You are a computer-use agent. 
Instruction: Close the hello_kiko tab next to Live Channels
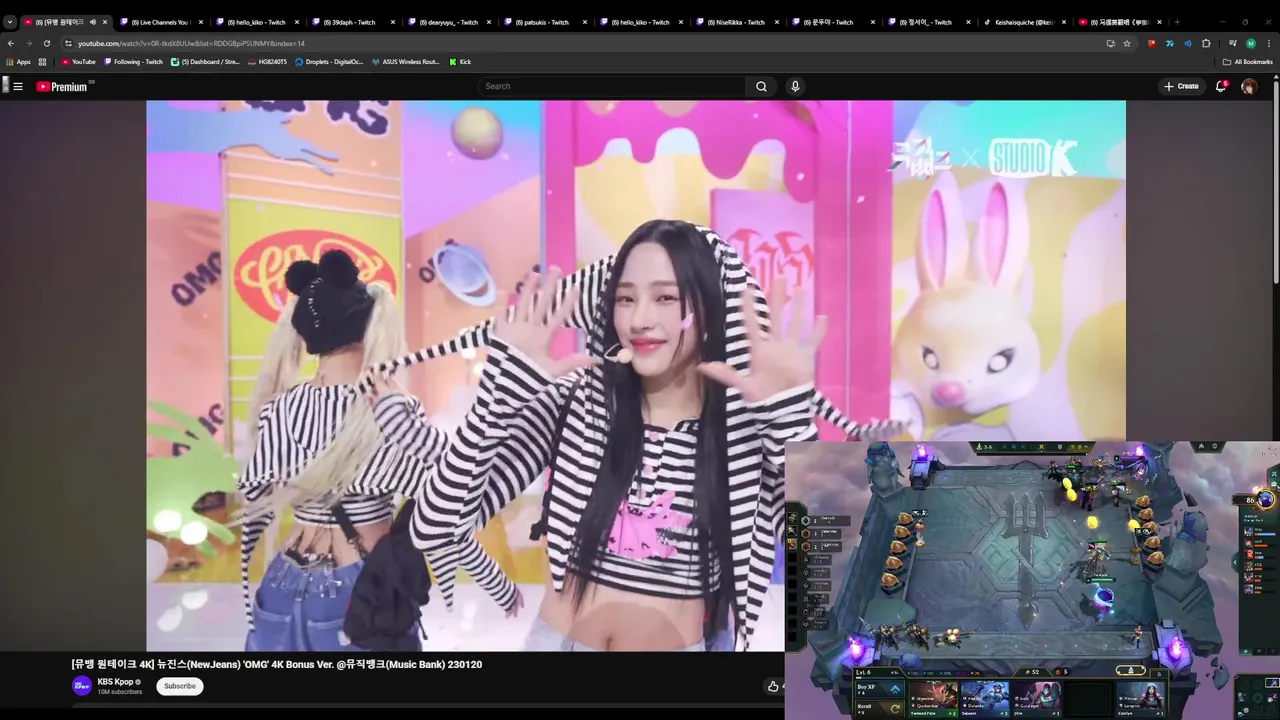pyautogui.click(x=296, y=22)
